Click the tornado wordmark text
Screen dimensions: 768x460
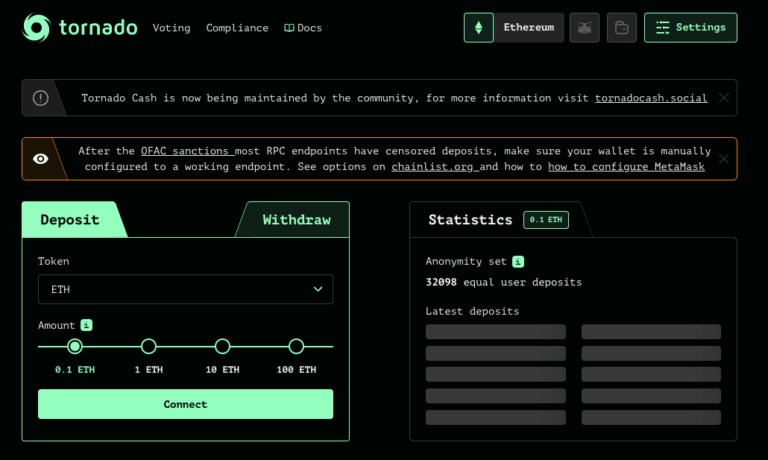pos(98,27)
